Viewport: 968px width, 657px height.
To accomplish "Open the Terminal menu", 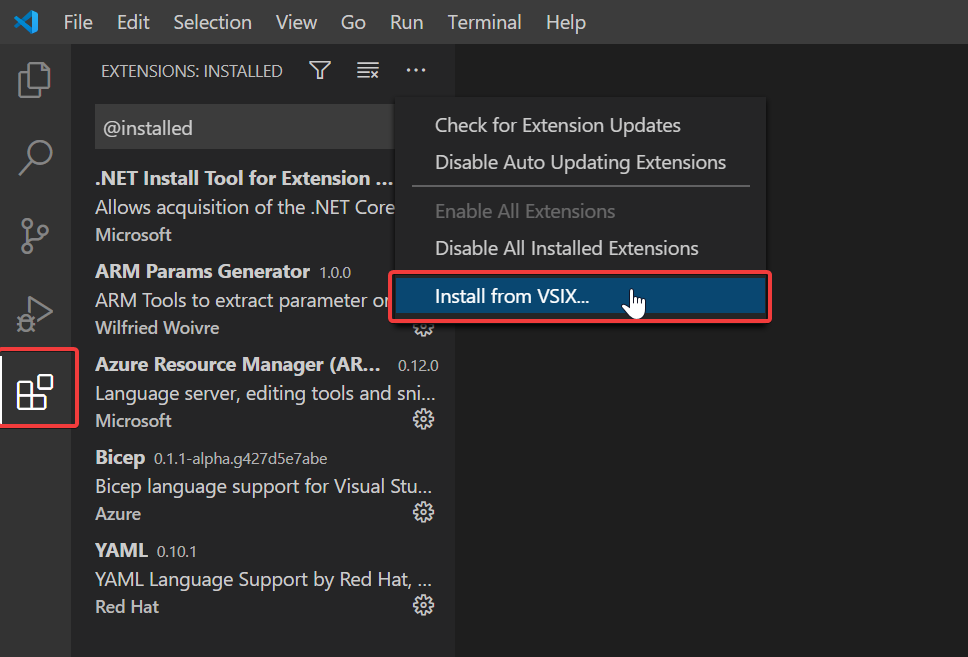I will 485,22.
